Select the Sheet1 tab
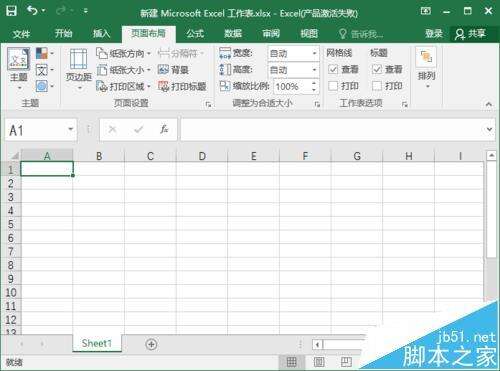The height and width of the screenshot is (371, 500). pyautogui.click(x=97, y=343)
